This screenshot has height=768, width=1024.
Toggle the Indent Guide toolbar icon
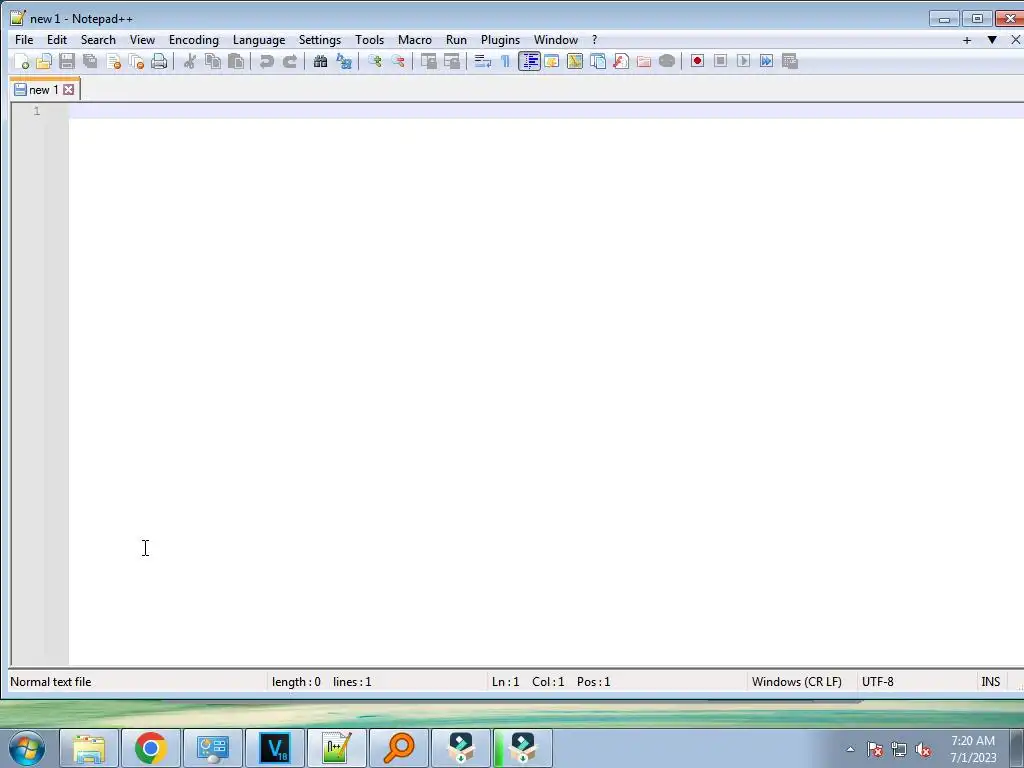pyautogui.click(x=529, y=61)
